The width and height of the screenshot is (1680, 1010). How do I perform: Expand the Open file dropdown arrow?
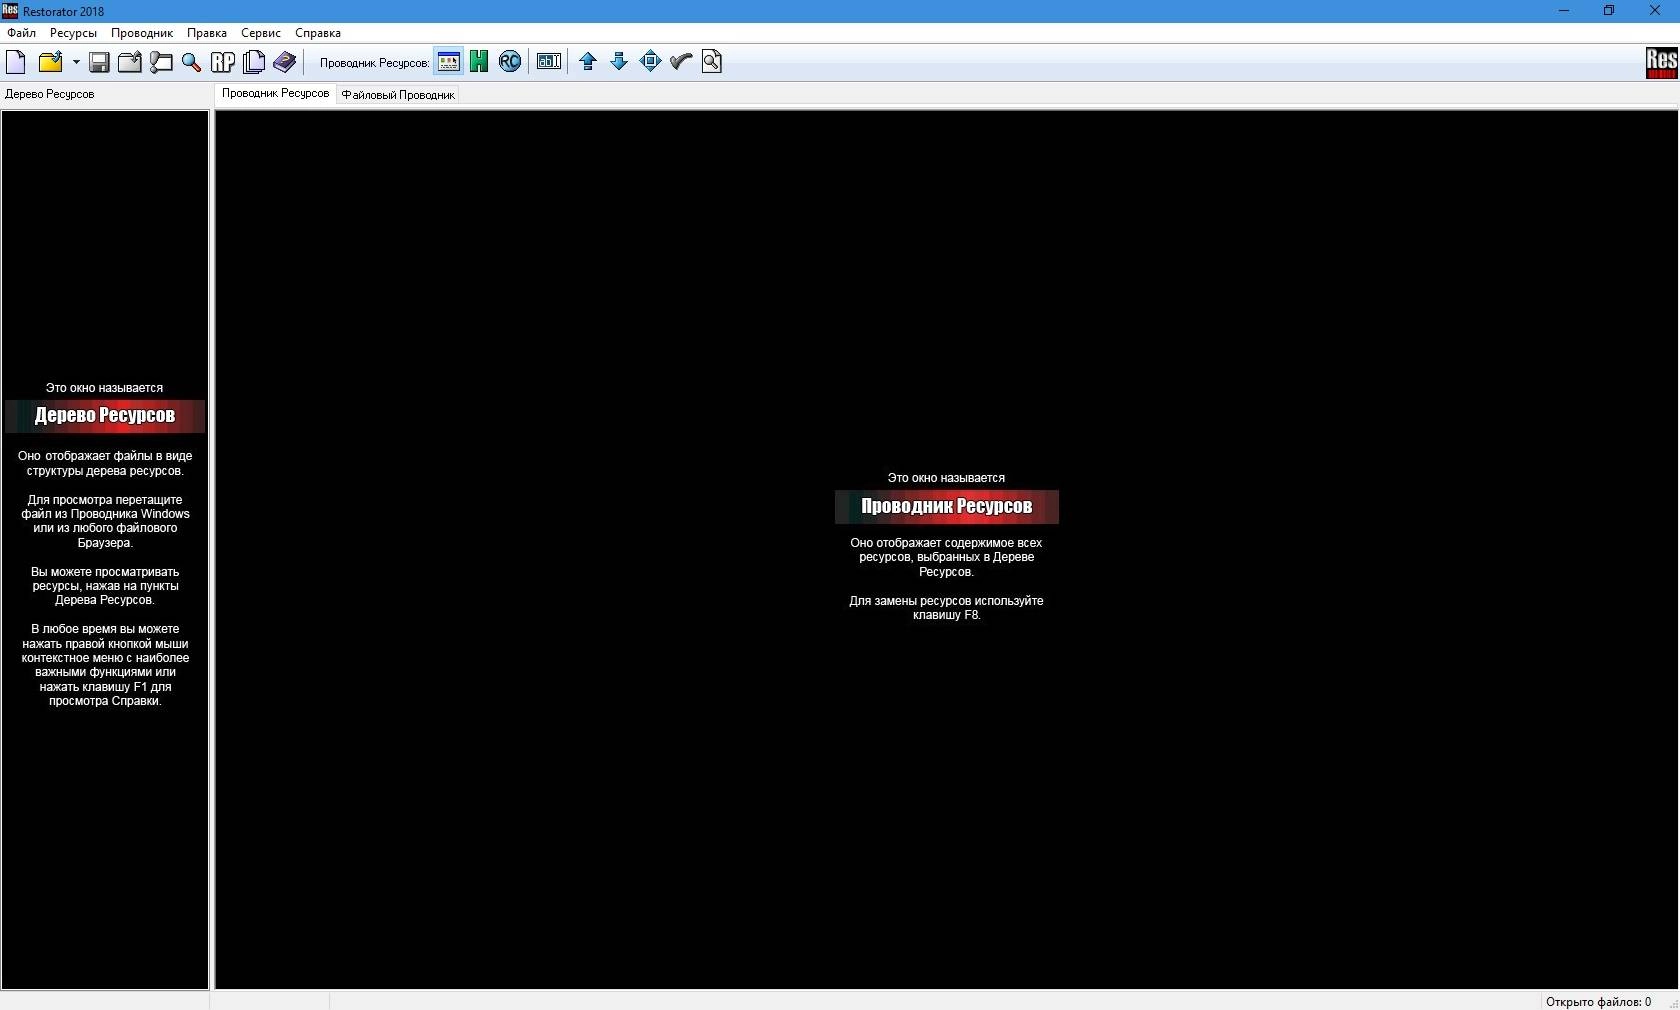click(x=76, y=62)
